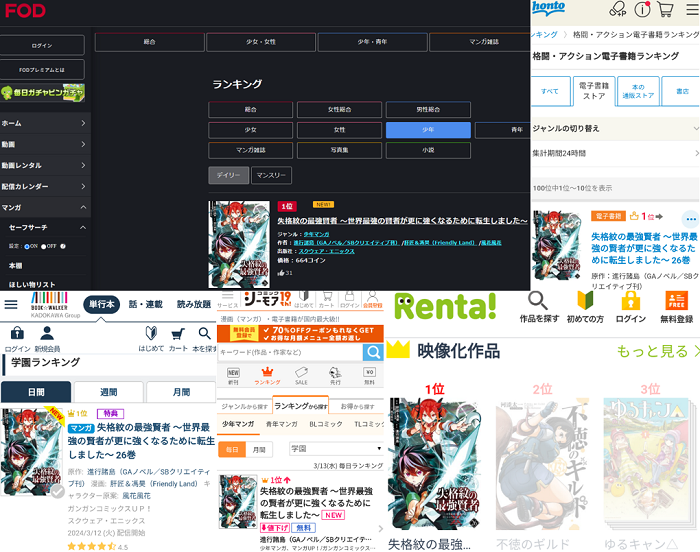This screenshot has height=552, width=700.
Task: Expand FOD 動画レンタル sidebar item
Action: (45, 165)
